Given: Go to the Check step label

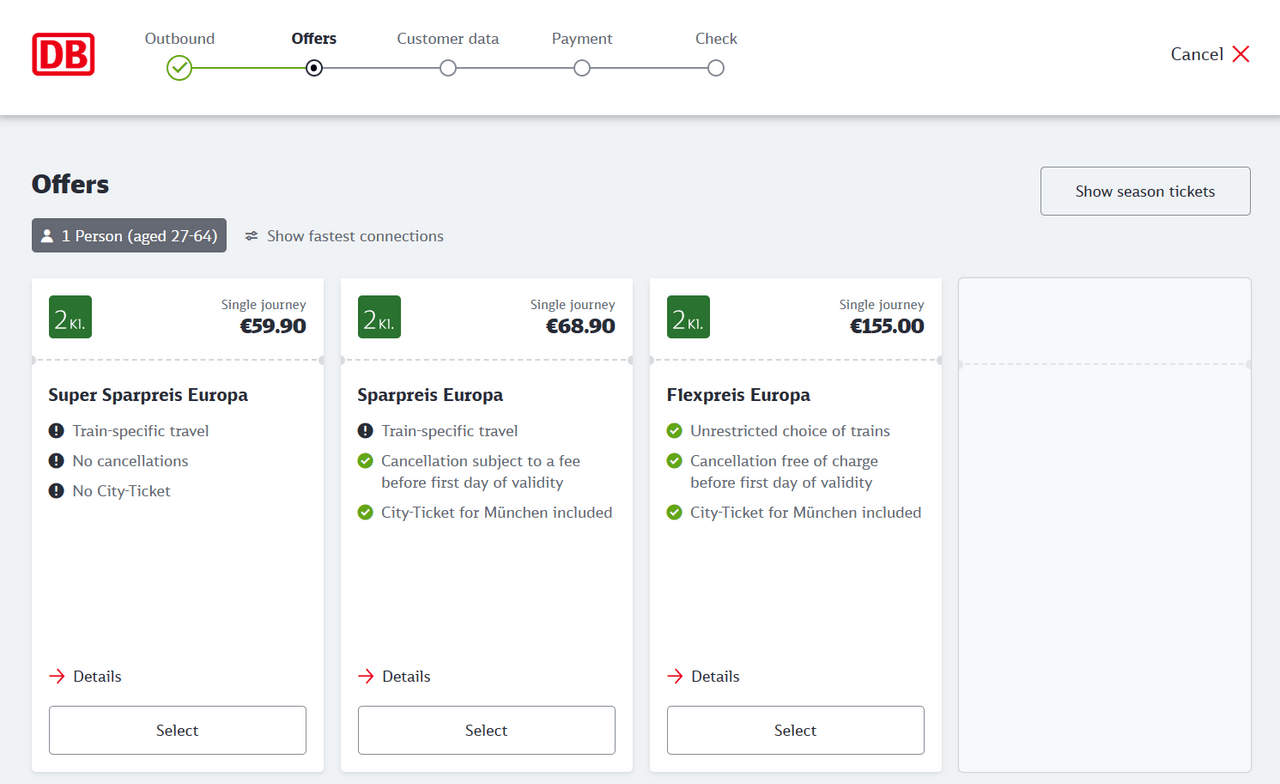Looking at the screenshot, I should click(x=716, y=39).
